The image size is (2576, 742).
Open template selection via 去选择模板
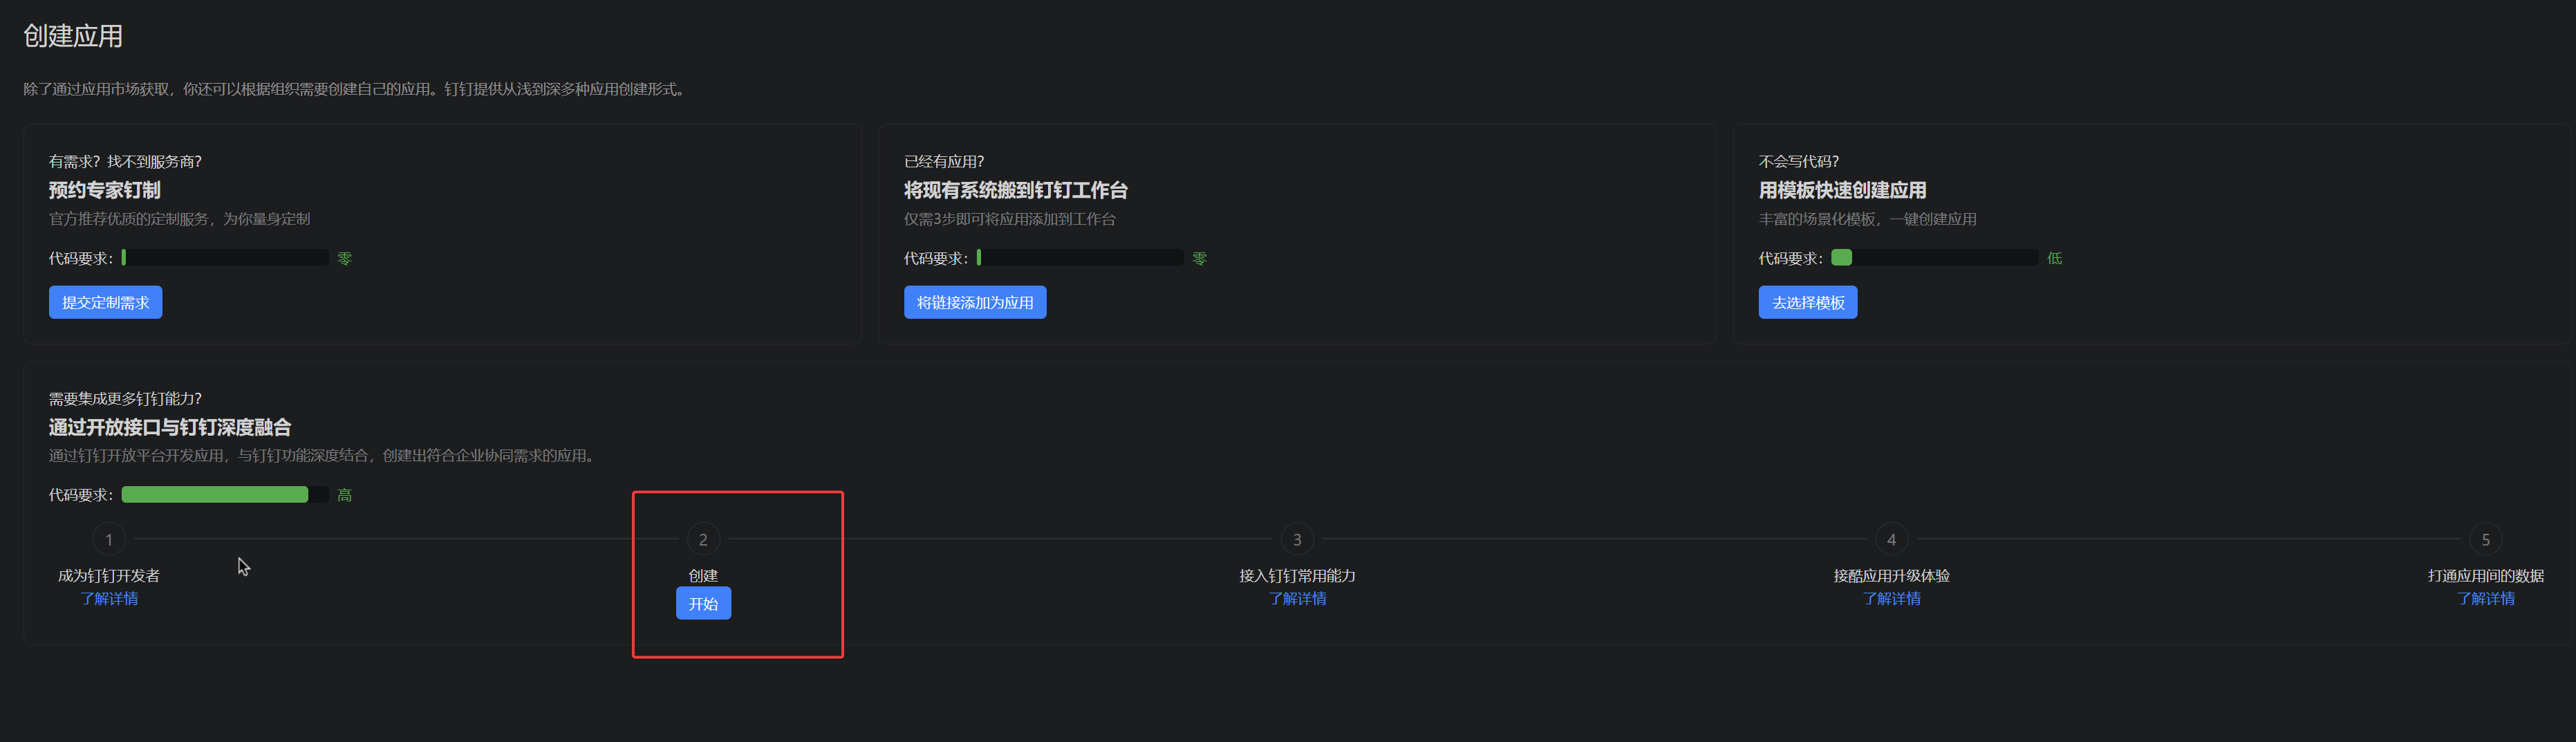(x=1808, y=302)
